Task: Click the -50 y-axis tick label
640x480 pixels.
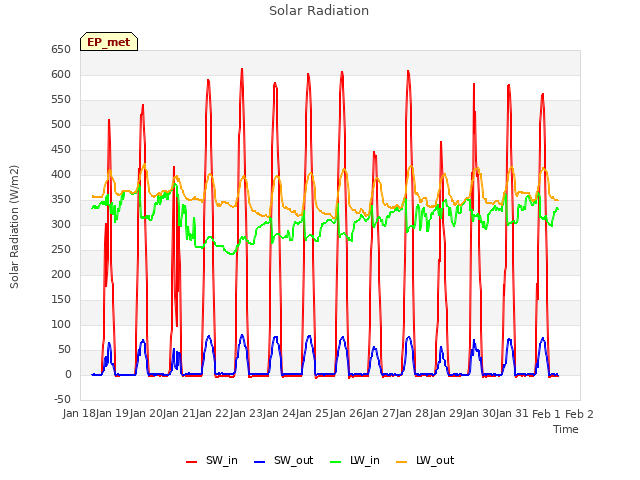Action: 62,400
